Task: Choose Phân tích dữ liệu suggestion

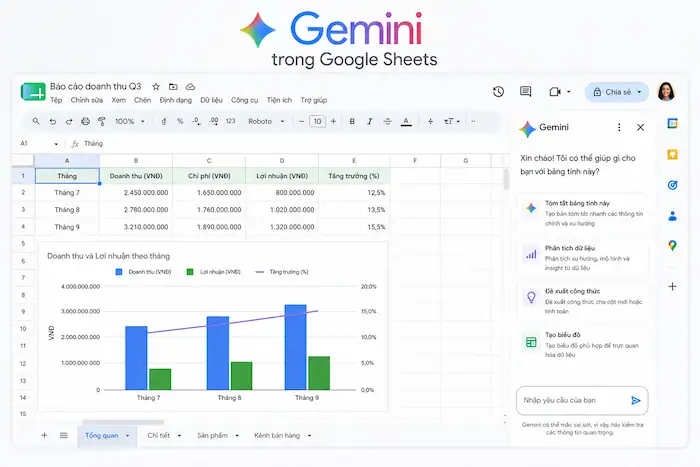Action: [582, 258]
